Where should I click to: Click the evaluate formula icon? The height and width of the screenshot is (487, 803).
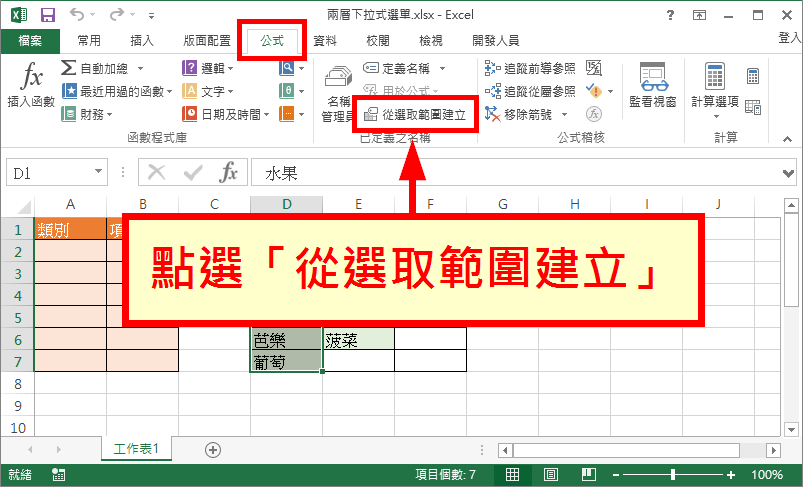pos(594,114)
